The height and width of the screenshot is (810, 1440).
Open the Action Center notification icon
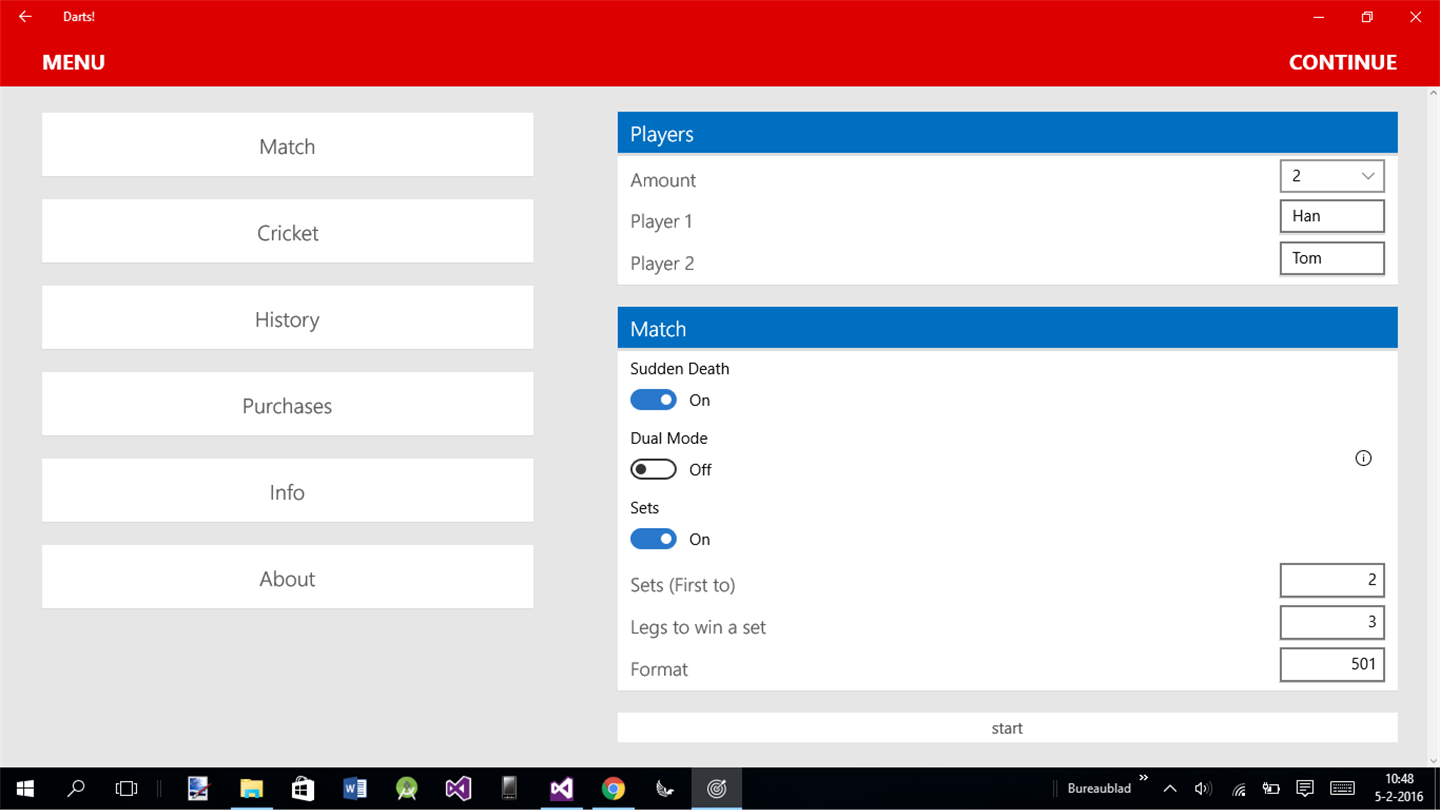point(1304,789)
